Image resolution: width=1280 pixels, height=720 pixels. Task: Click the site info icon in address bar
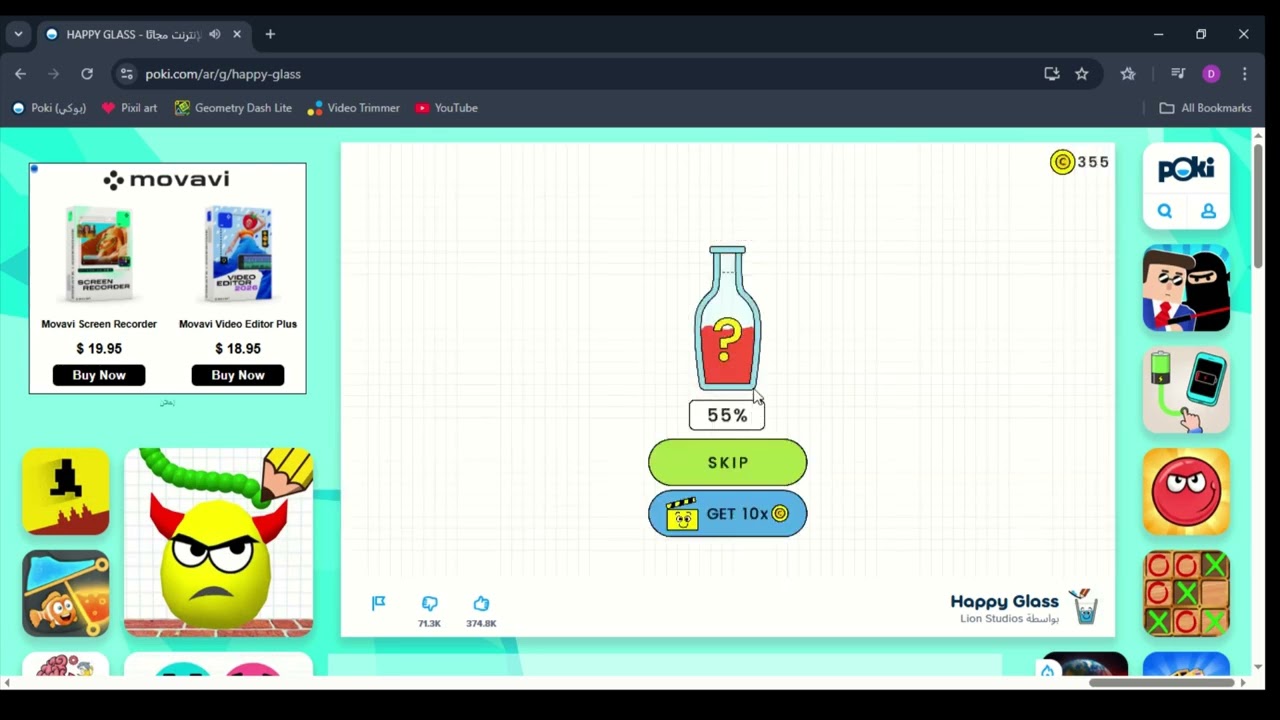click(x=125, y=74)
